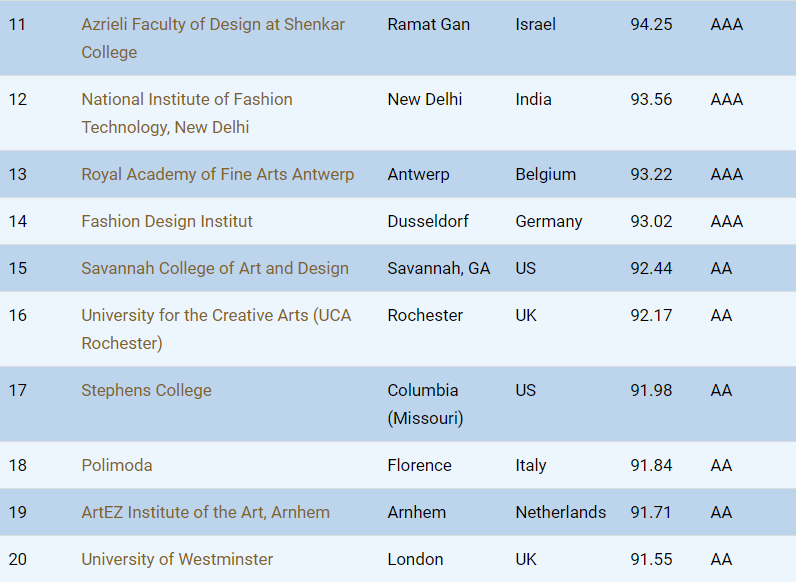Select the India country cell
This screenshot has width=797, height=582.
coord(533,99)
